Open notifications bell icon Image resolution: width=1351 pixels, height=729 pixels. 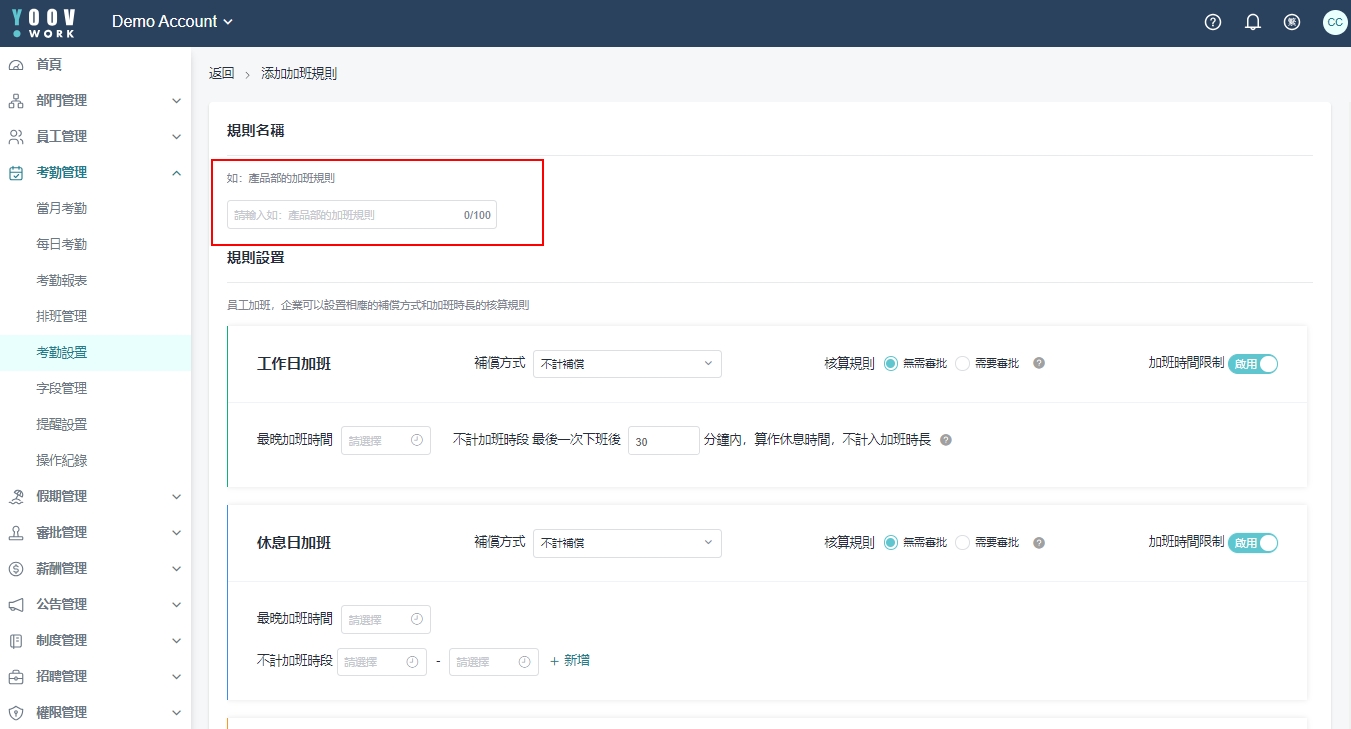pos(1252,22)
